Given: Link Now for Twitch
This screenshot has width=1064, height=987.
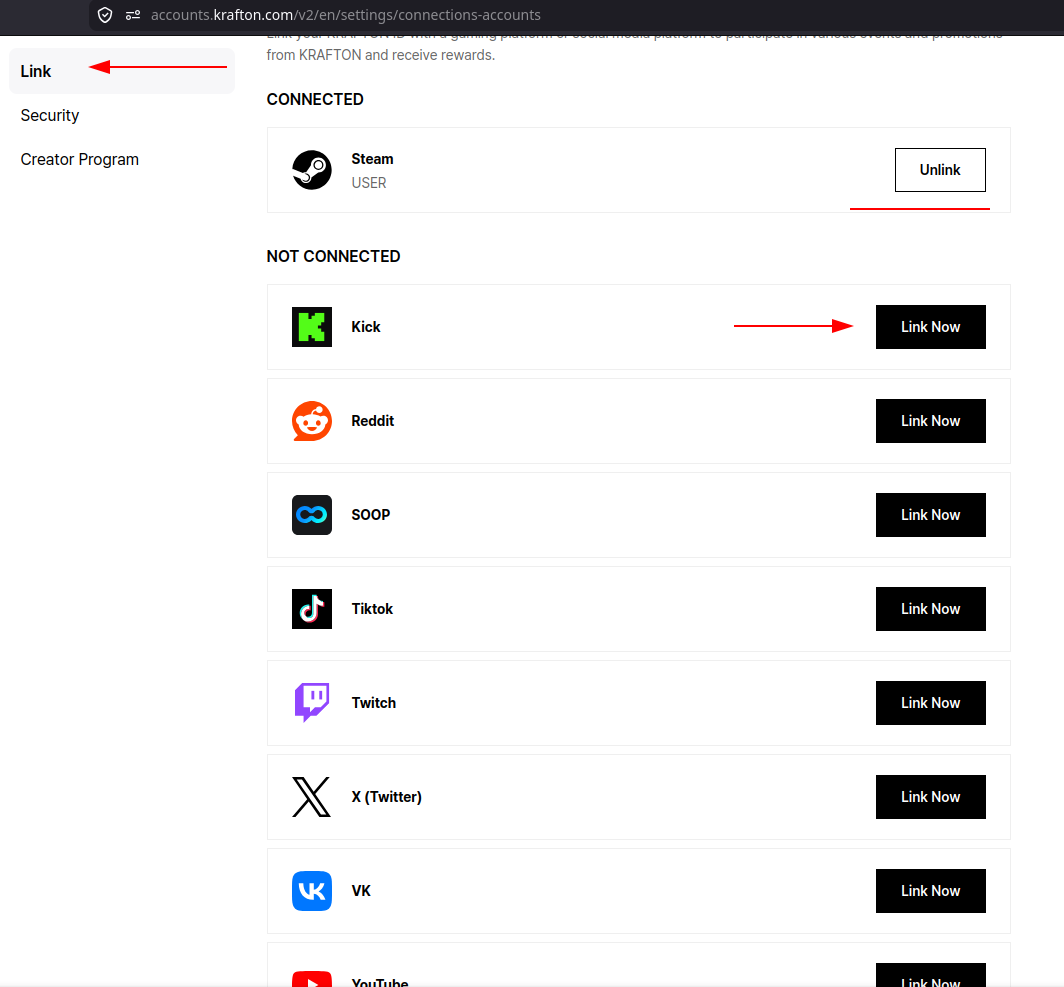Looking at the screenshot, I should click(x=930, y=703).
